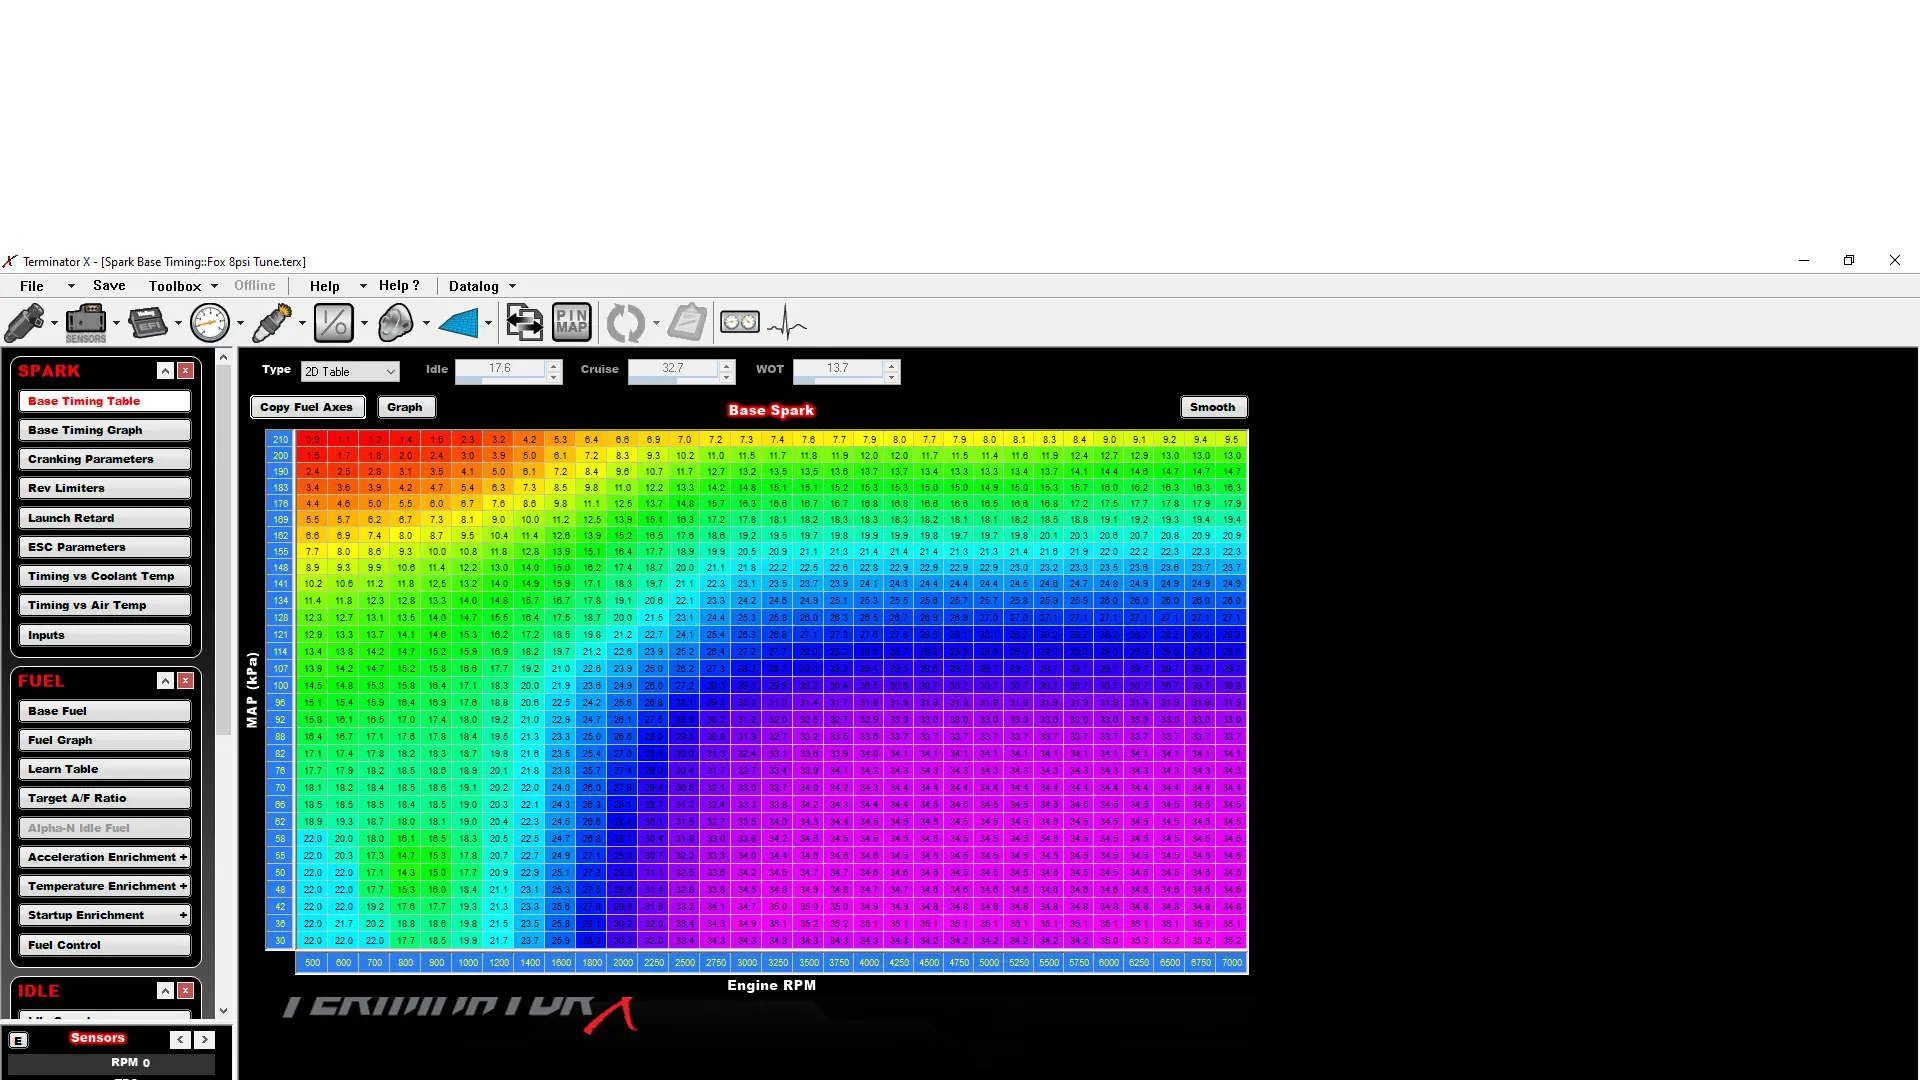Image resolution: width=1920 pixels, height=1080 pixels.
Task: Open Timing vs Coolant Temp
Action: [x=105, y=576]
